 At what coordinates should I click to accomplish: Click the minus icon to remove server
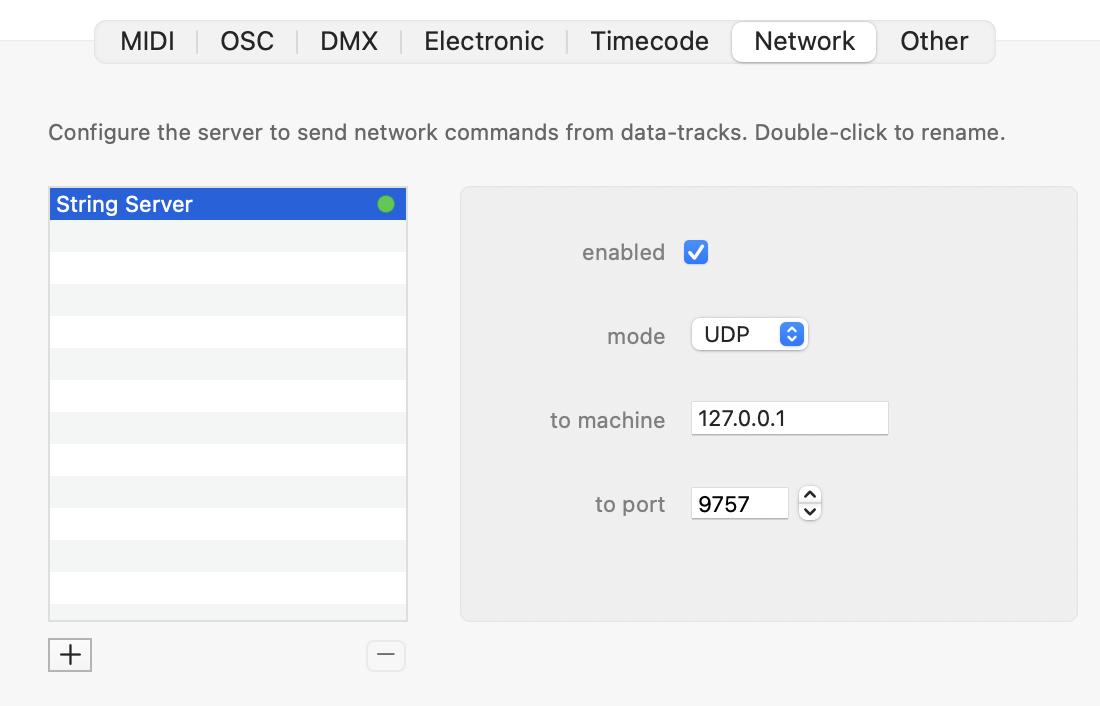pyautogui.click(x=386, y=655)
